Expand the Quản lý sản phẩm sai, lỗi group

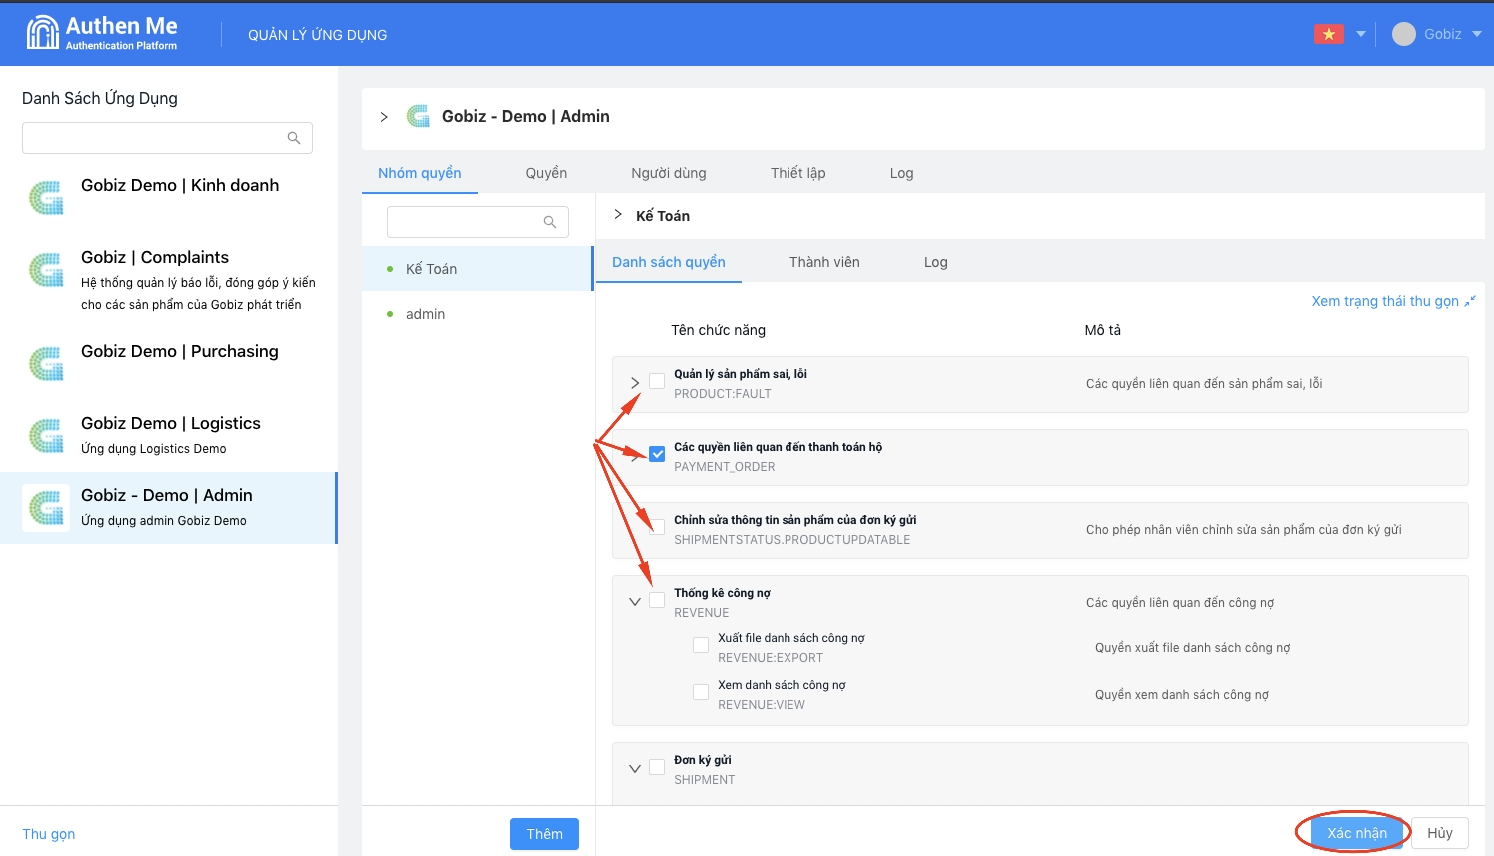coord(635,383)
